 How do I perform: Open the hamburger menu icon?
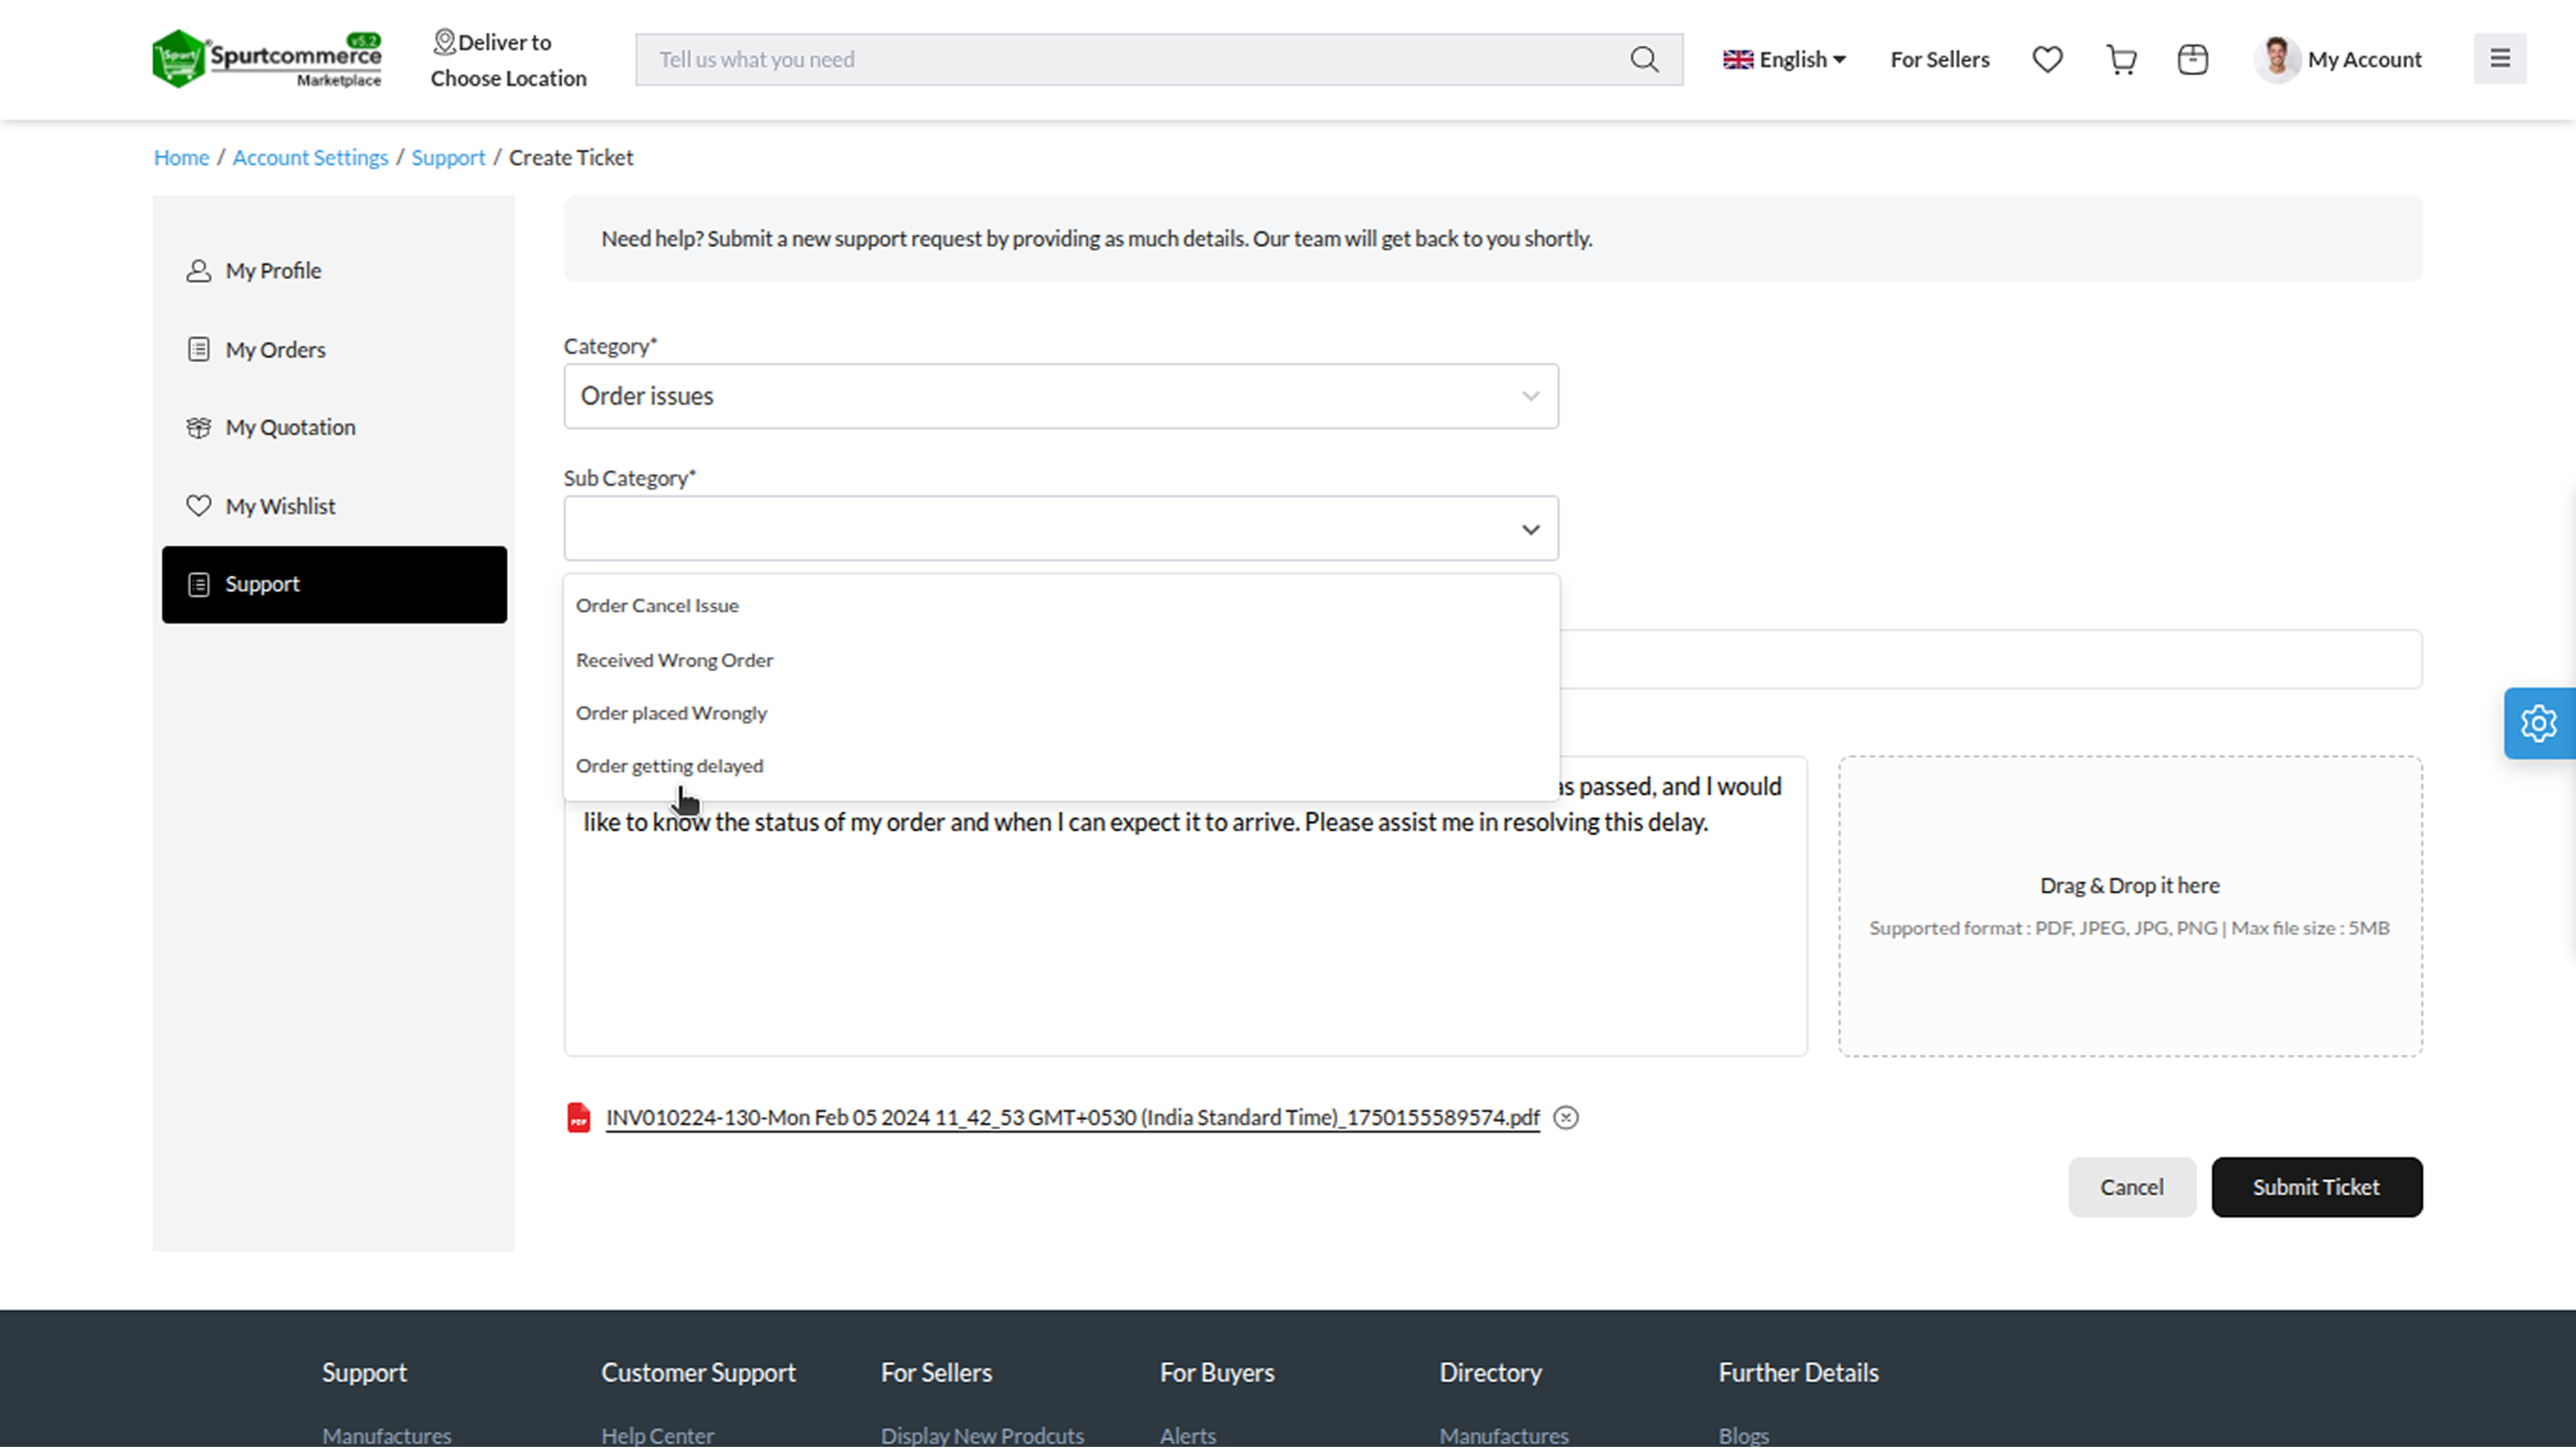click(2499, 58)
